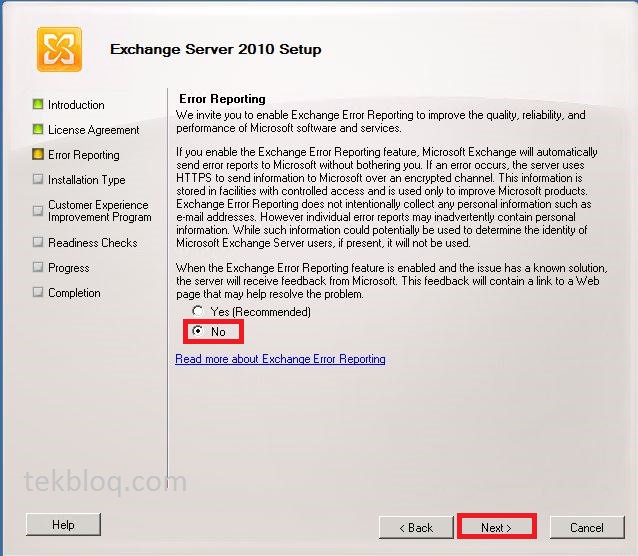The height and width of the screenshot is (556, 638).
Task: Select the No radio button
Action: tap(198, 331)
